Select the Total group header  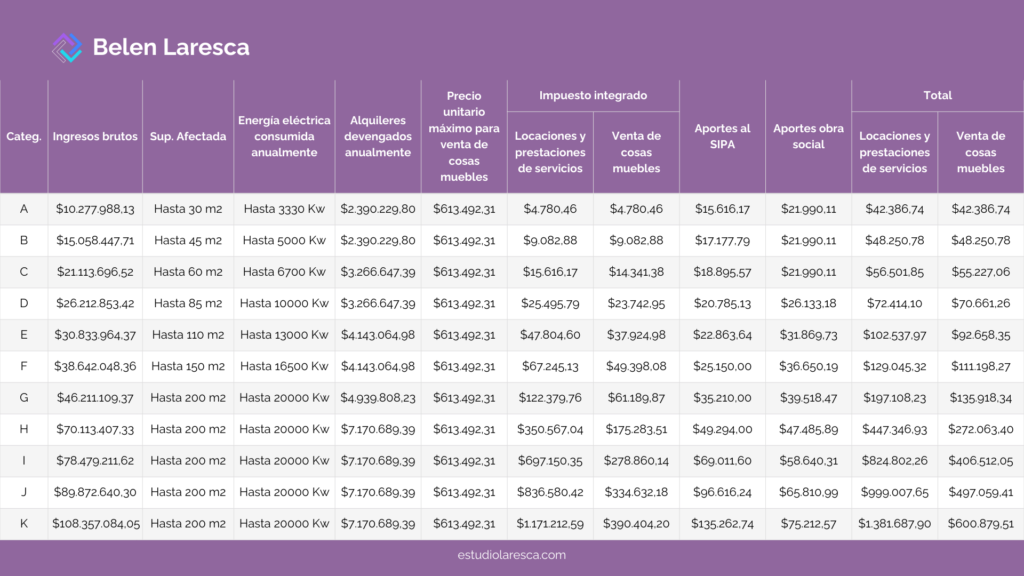(x=937, y=95)
